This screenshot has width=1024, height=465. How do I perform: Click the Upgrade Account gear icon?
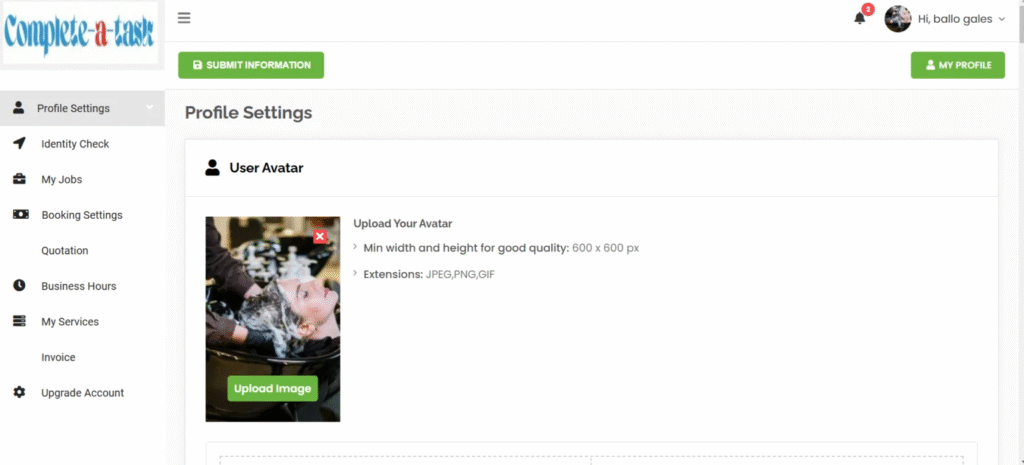pyautogui.click(x=20, y=393)
